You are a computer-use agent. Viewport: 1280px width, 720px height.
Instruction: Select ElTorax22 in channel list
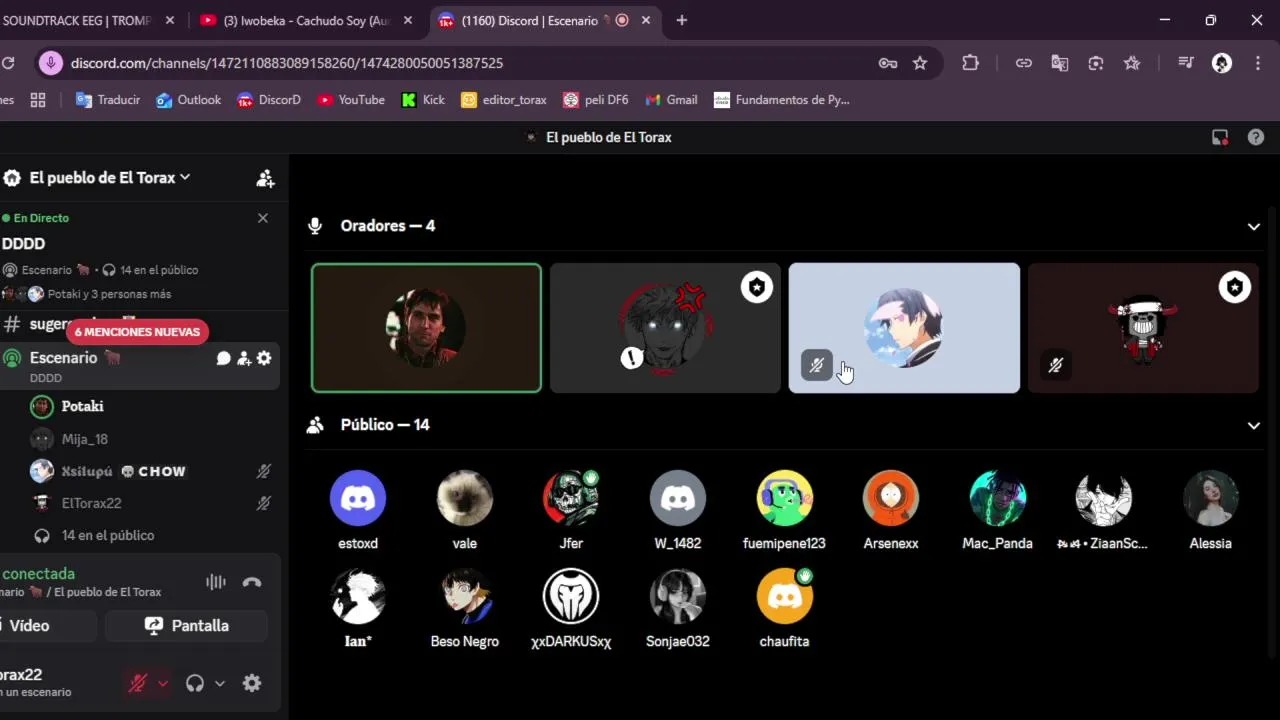pos(91,503)
